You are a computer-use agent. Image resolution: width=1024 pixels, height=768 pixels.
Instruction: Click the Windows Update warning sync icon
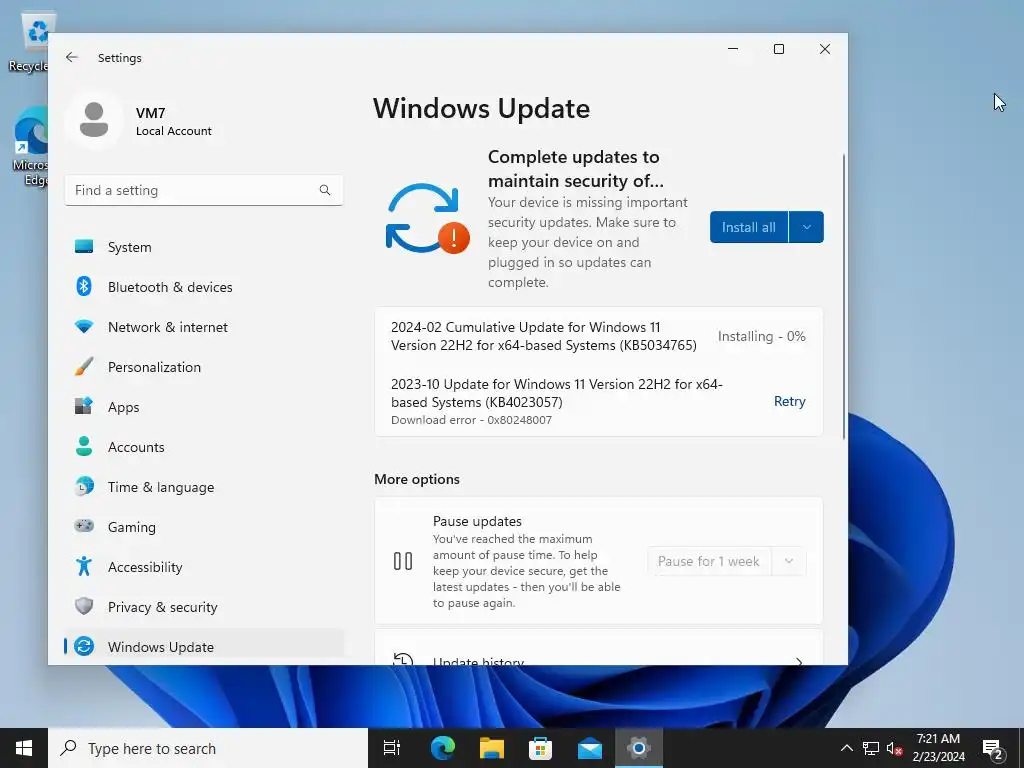click(427, 219)
